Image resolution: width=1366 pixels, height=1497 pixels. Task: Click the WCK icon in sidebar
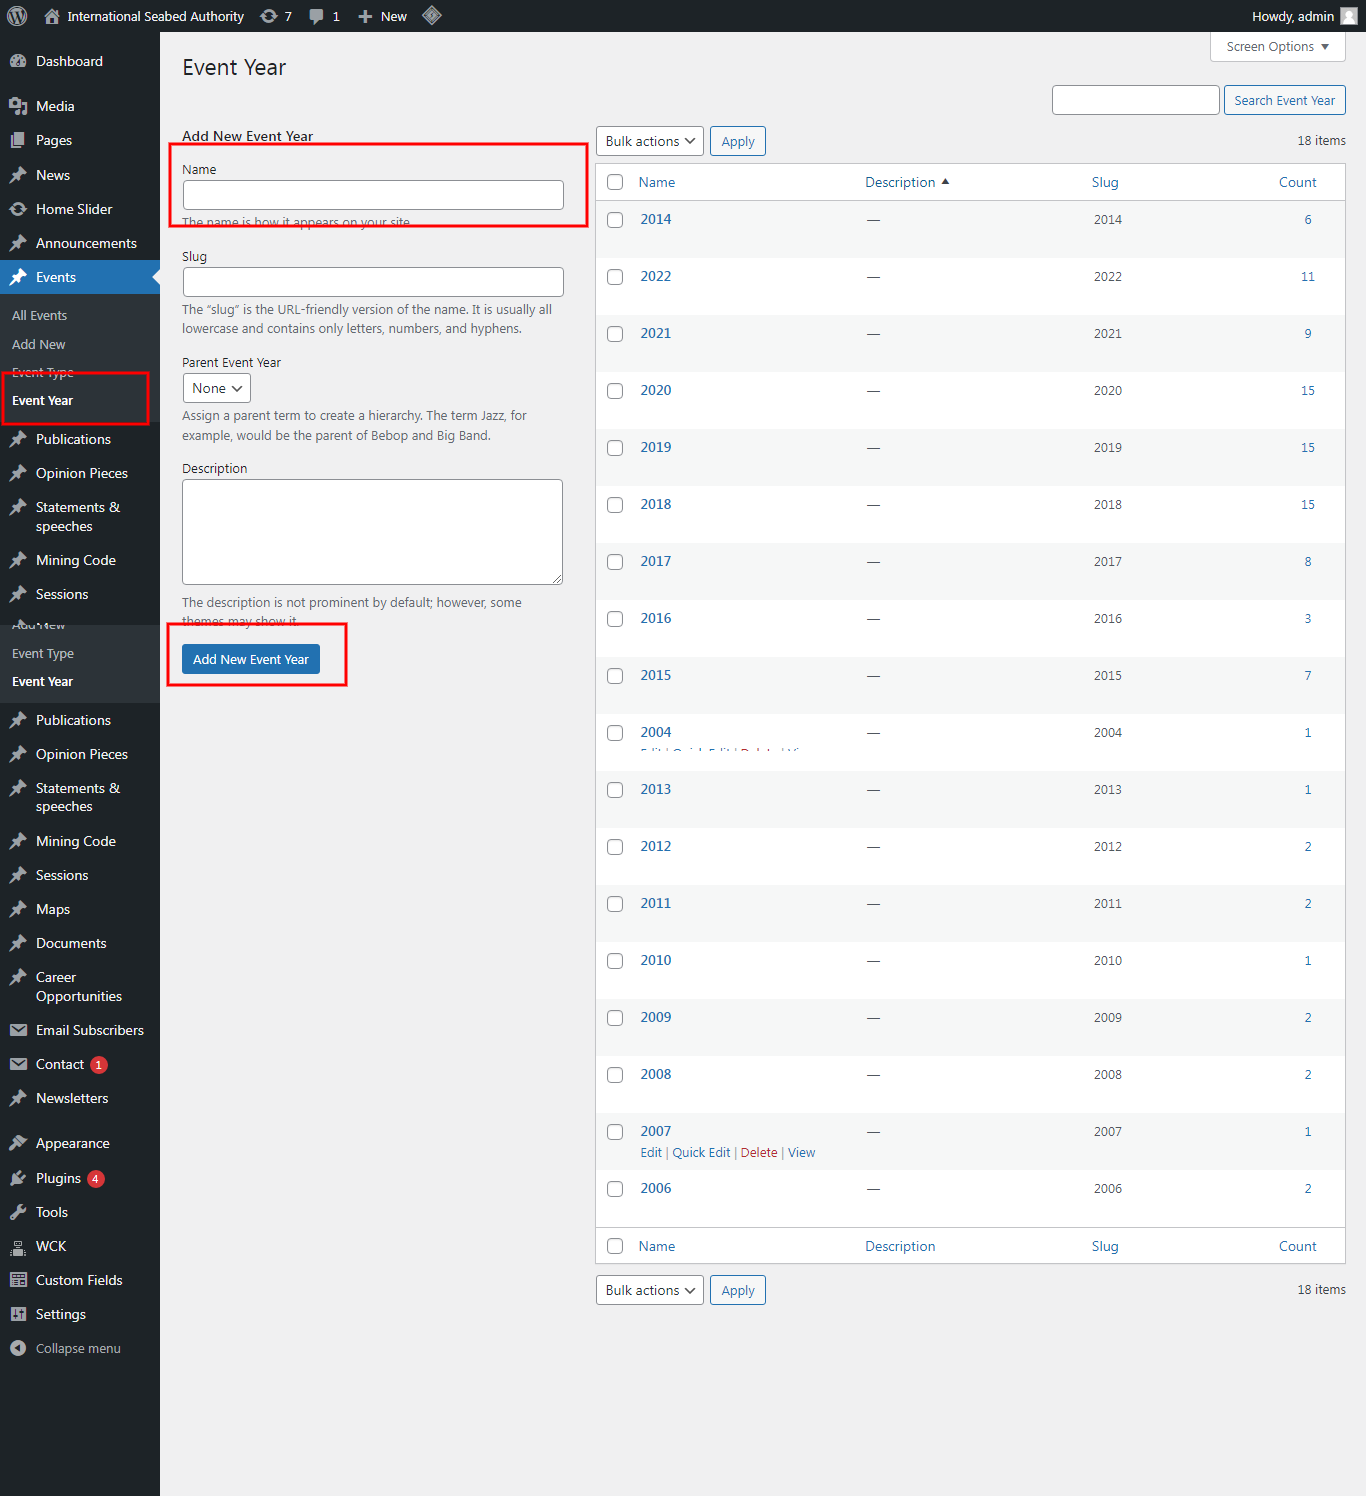pos(18,1246)
